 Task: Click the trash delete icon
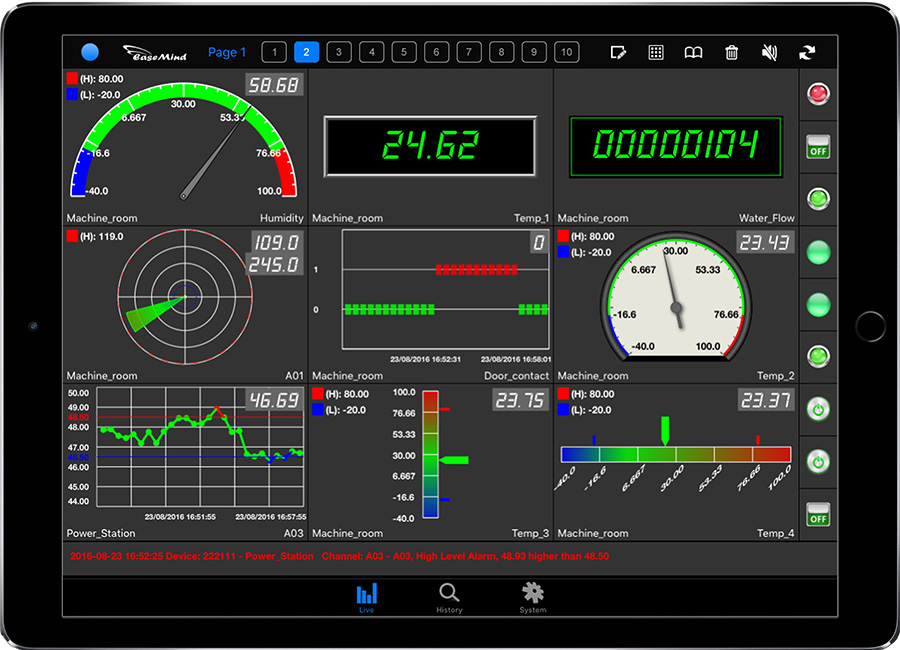pyautogui.click(x=732, y=53)
